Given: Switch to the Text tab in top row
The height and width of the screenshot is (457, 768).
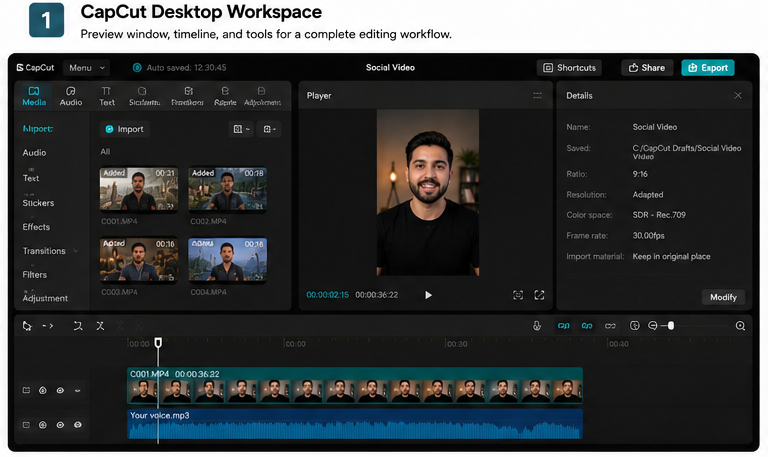Looking at the screenshot, I should point(107,96).
